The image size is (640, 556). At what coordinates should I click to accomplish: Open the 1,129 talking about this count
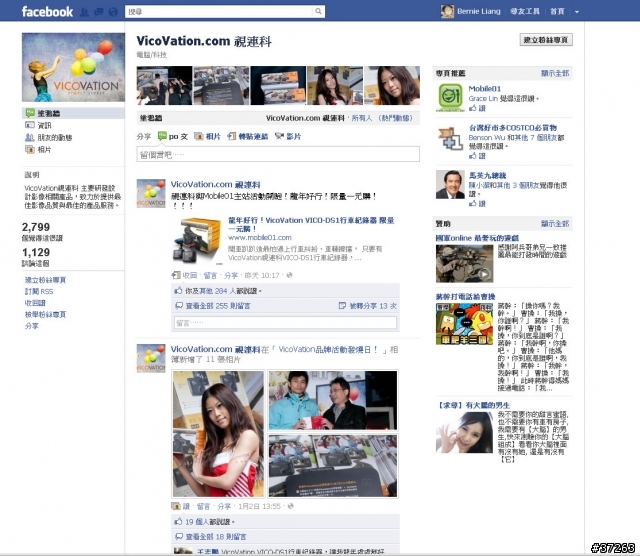click(x=36, y=252)
